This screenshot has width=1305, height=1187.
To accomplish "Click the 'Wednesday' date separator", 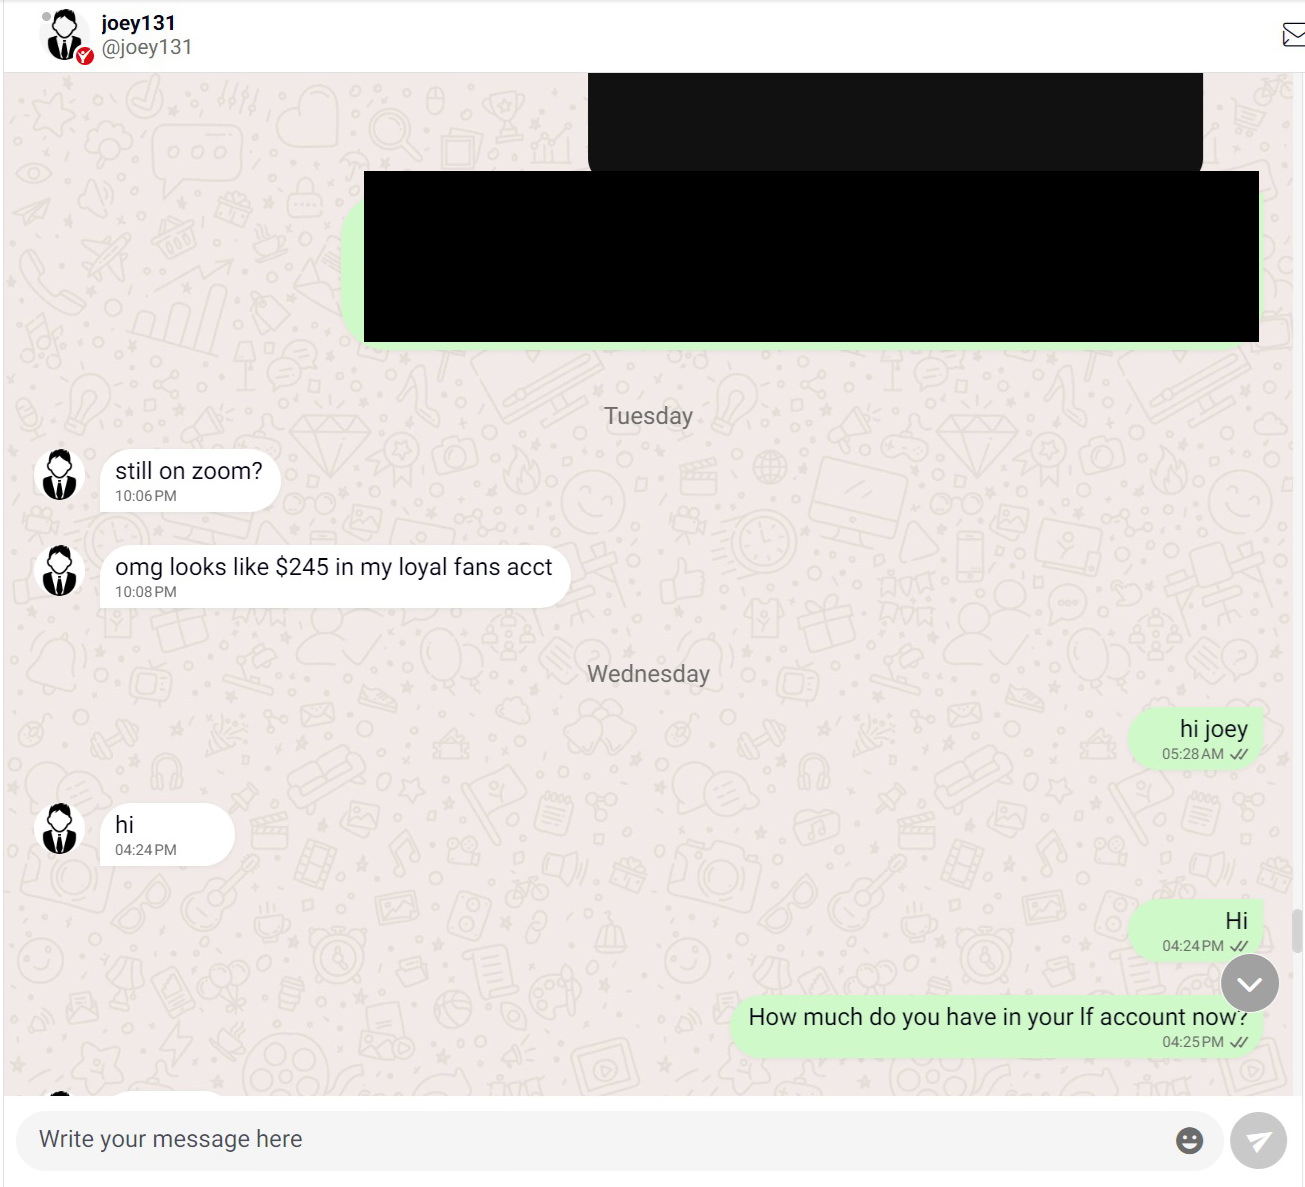I will pos(648,674).
